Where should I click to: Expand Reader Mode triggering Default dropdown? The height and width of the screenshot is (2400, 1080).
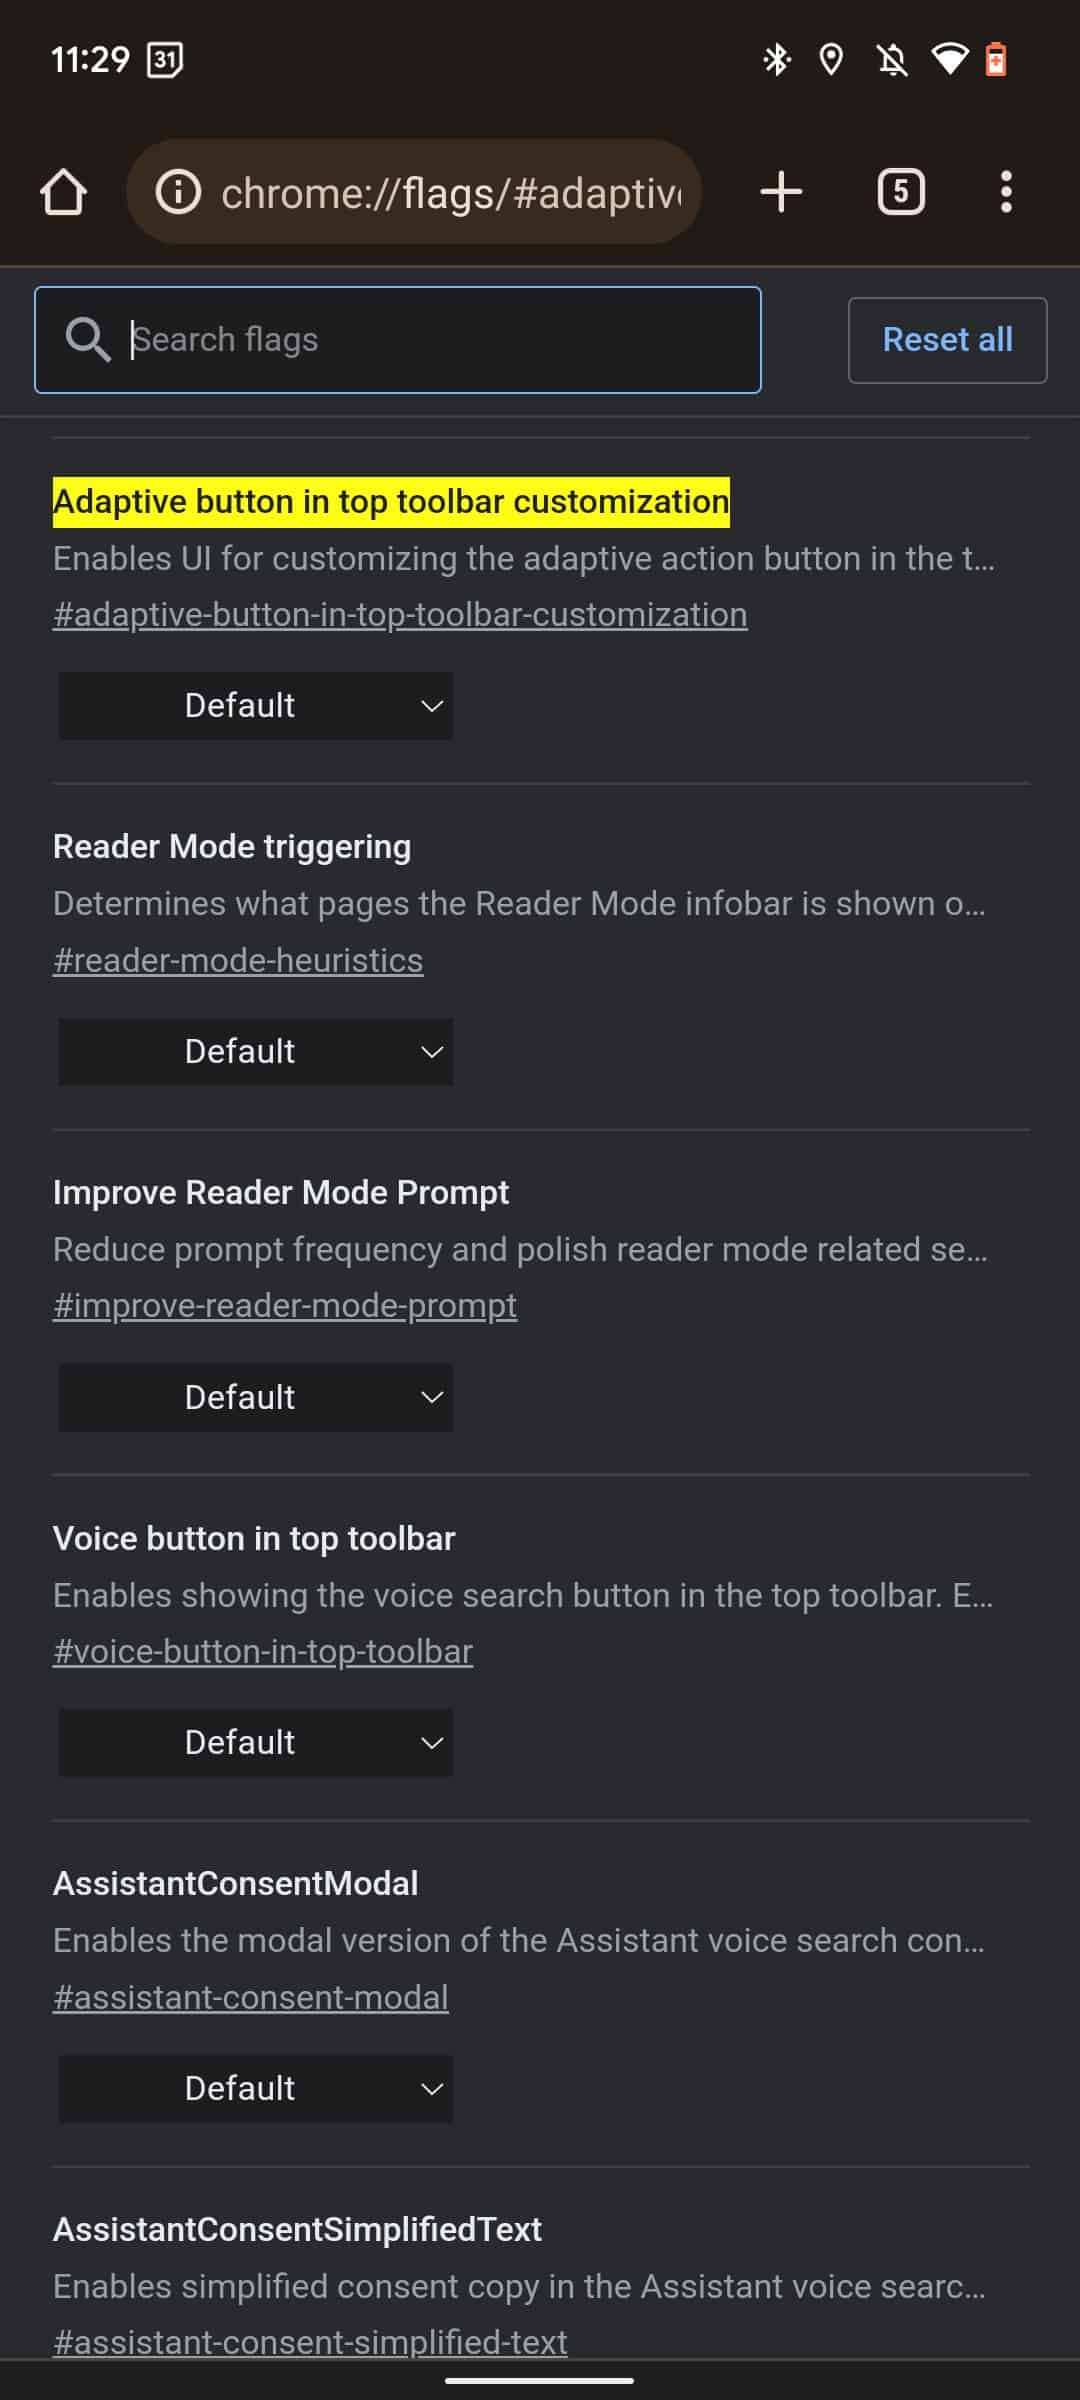[x=256, y=1052]
